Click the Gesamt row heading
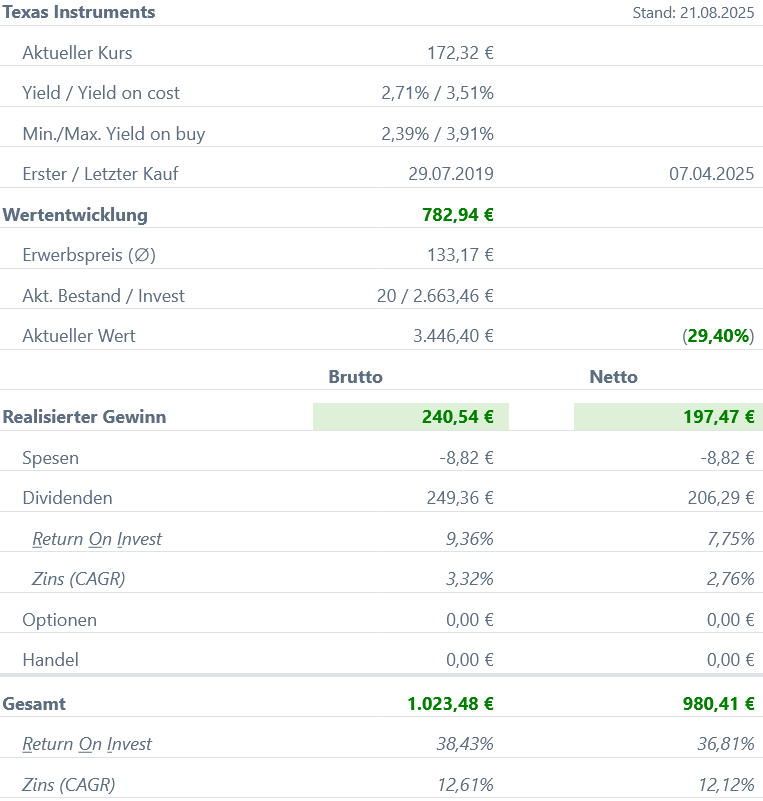The width and height of the screenshot is (763, 801). click(x=35, y=704)
